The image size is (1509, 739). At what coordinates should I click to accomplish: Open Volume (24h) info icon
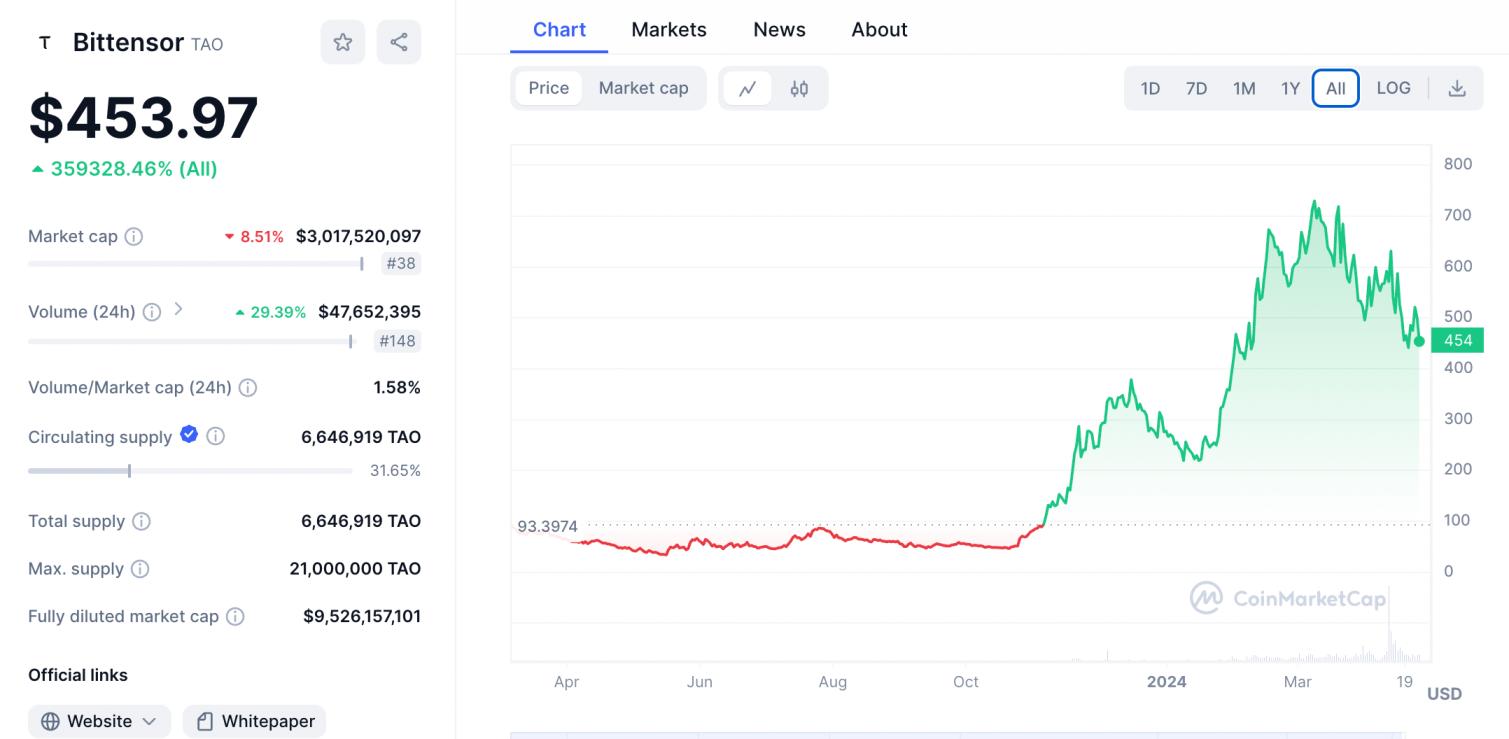tap(152, 312)
